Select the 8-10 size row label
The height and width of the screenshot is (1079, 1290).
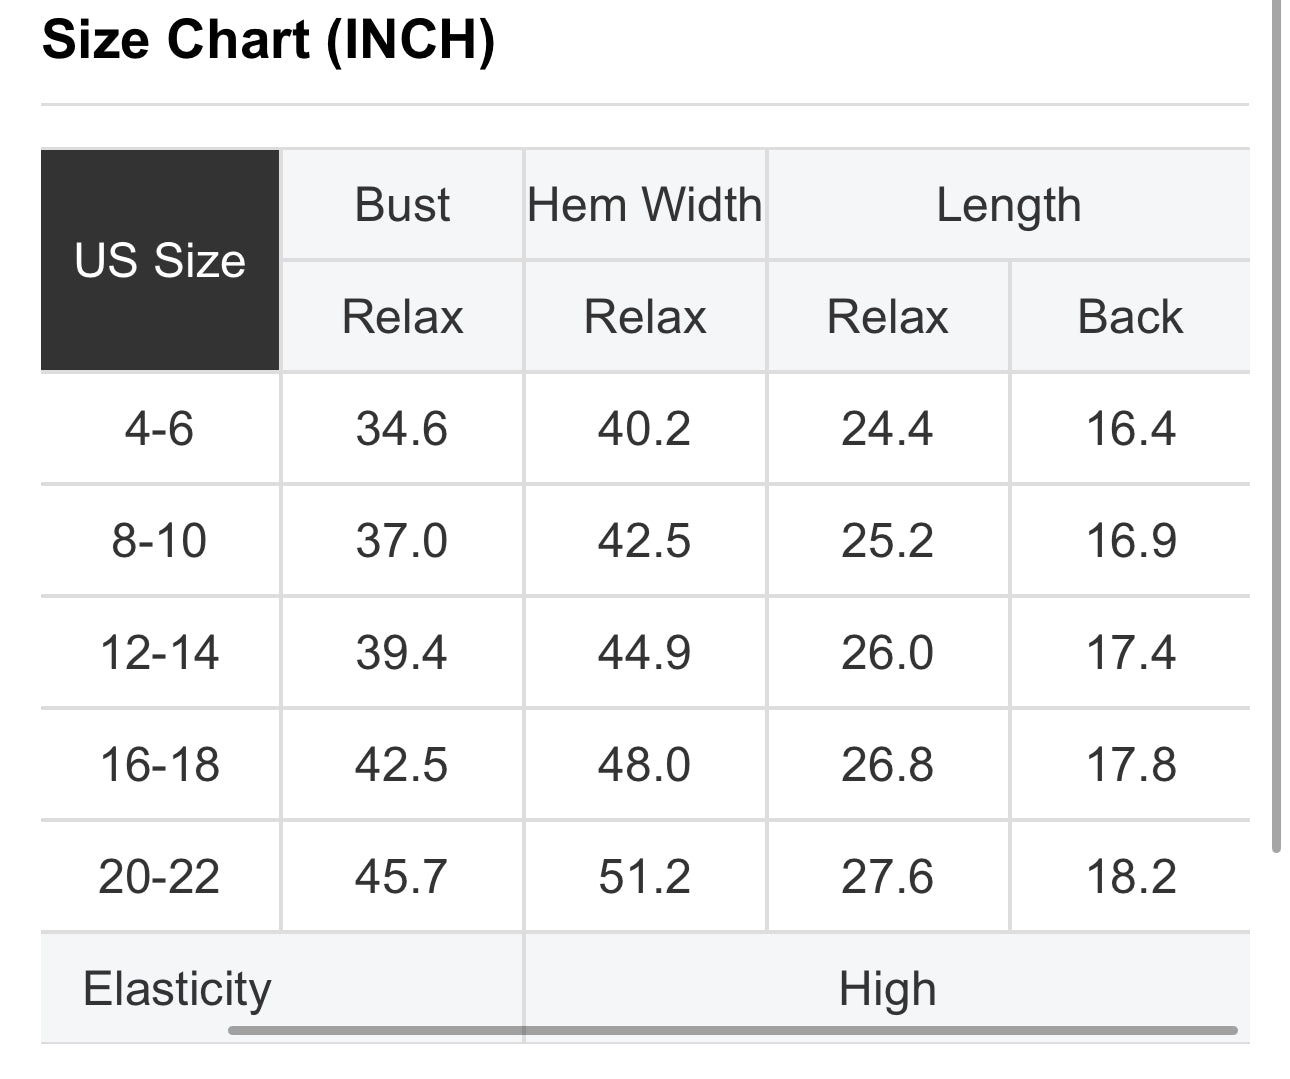click(160, 541)
